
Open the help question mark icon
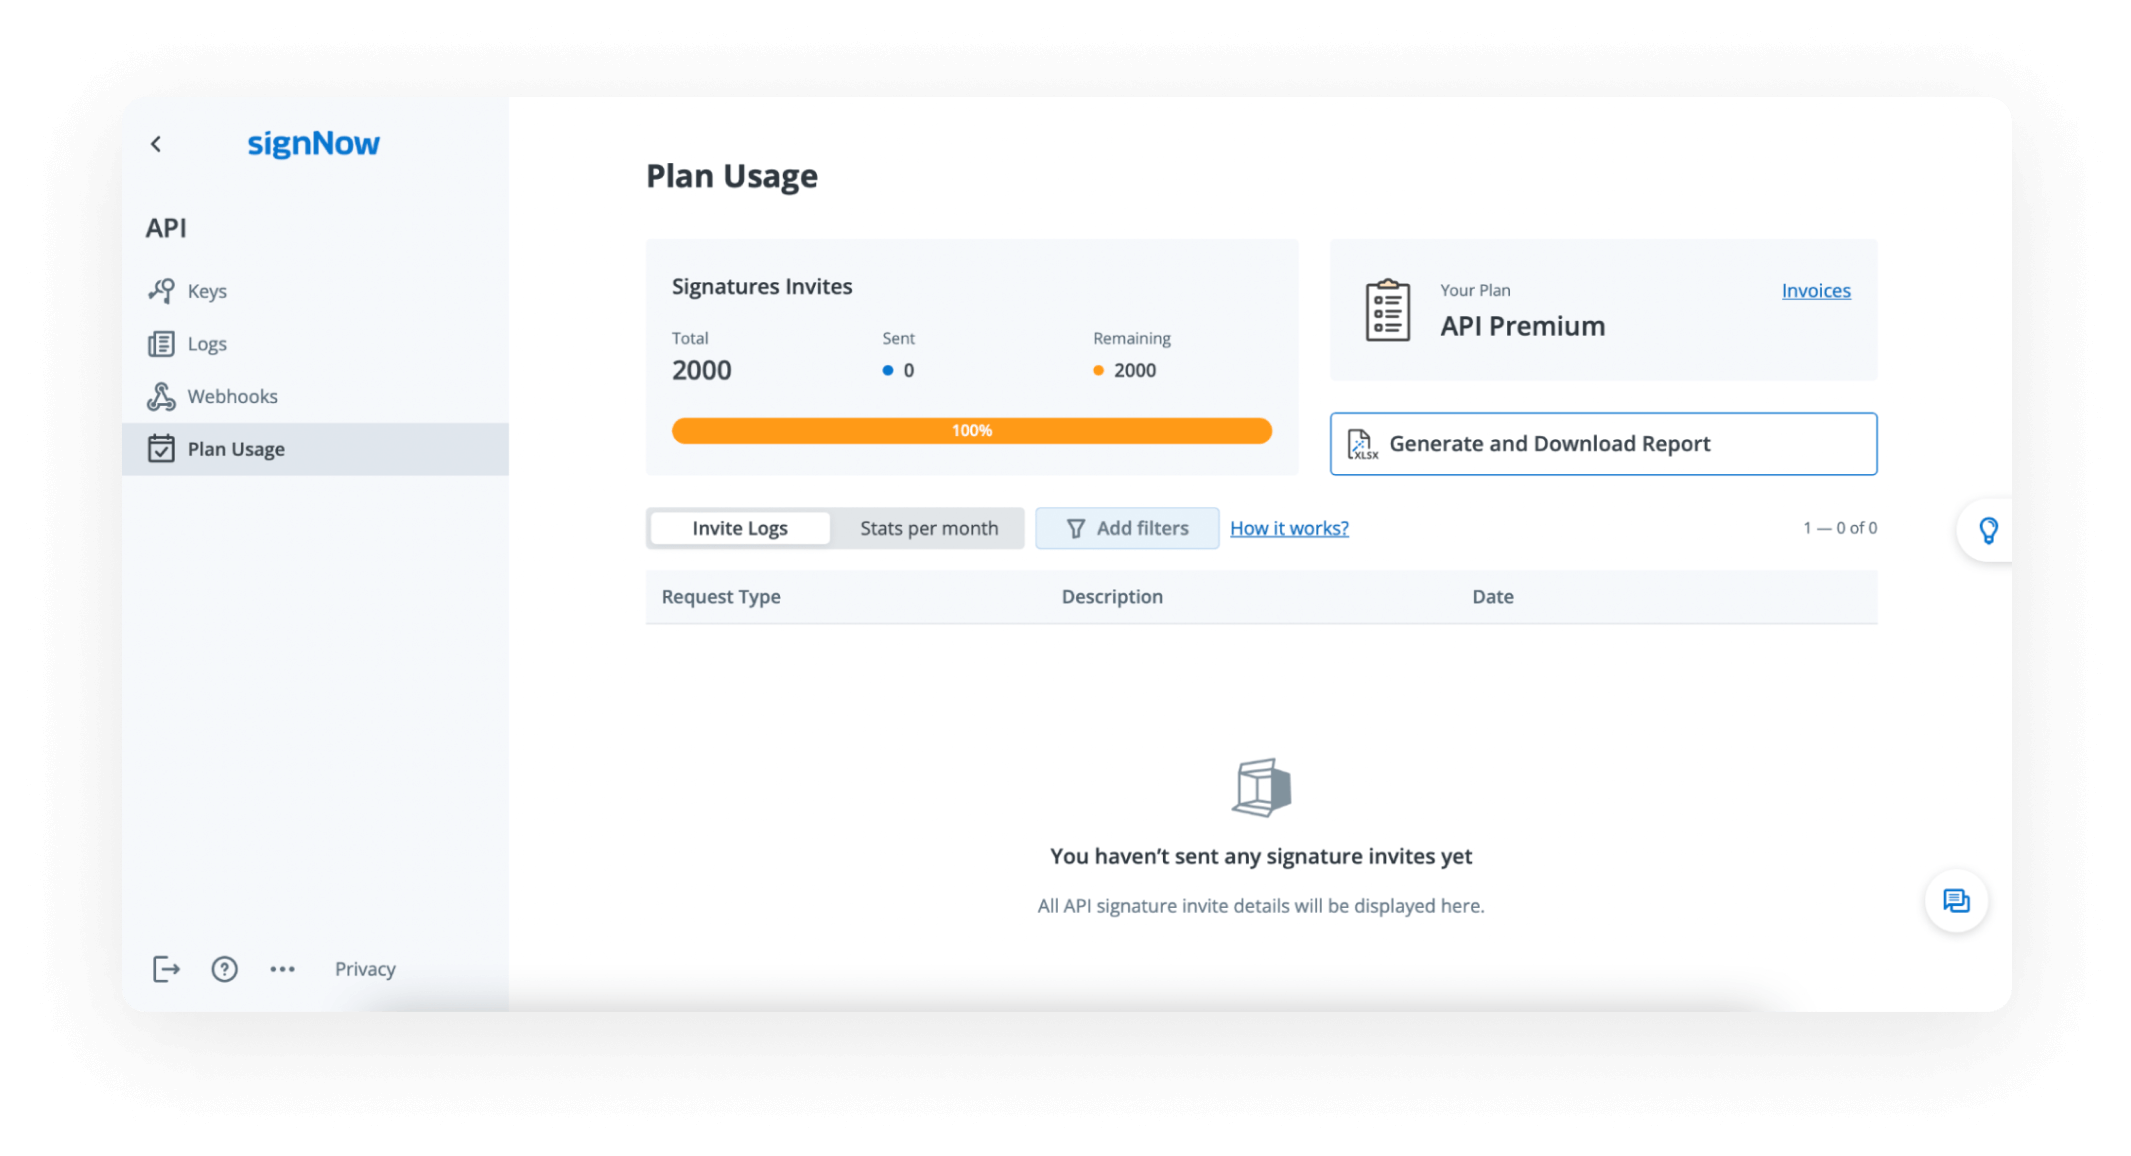click(x=224, y=969)
